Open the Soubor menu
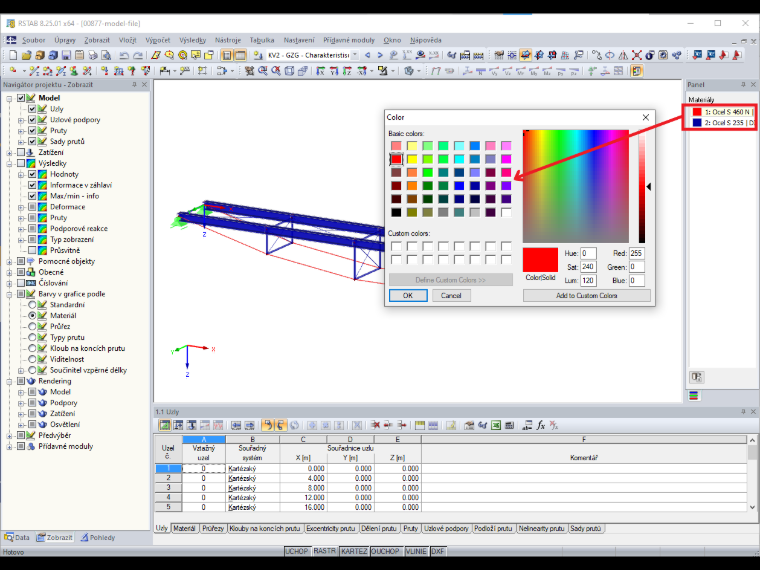Viewport: 760px width, 570px height. point(33,40)
